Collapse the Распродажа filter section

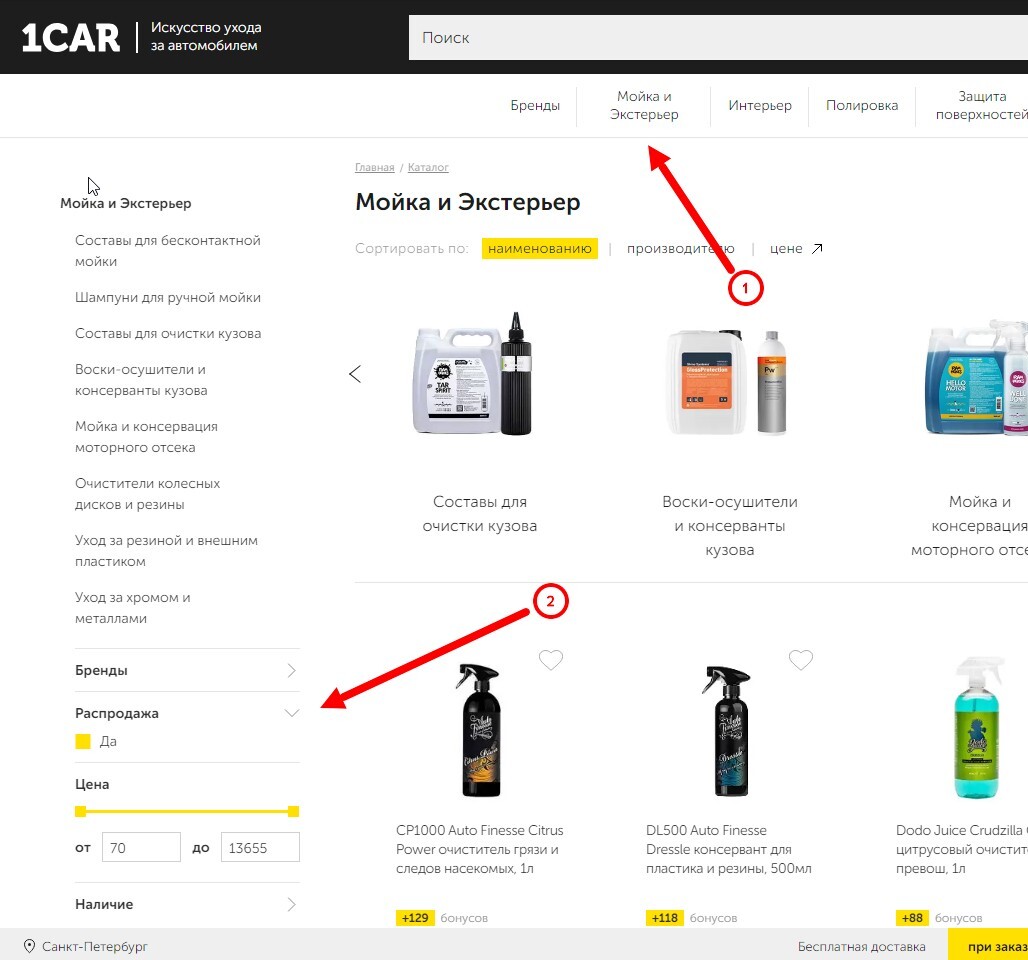187,713
